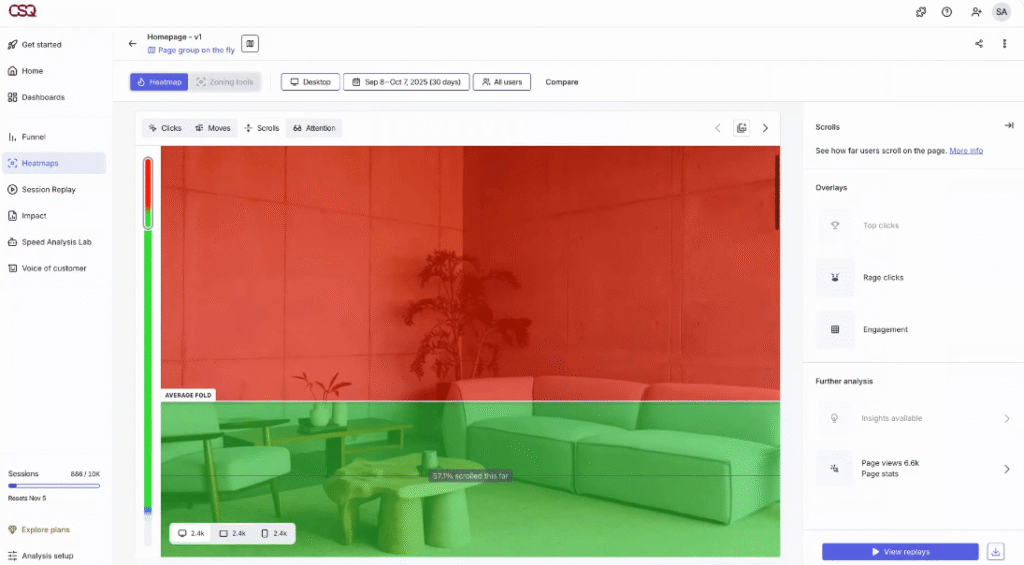Screen dimensions: 1024x565
Task: Toggle the Top clicks overlay
Action: coord(835,226)
